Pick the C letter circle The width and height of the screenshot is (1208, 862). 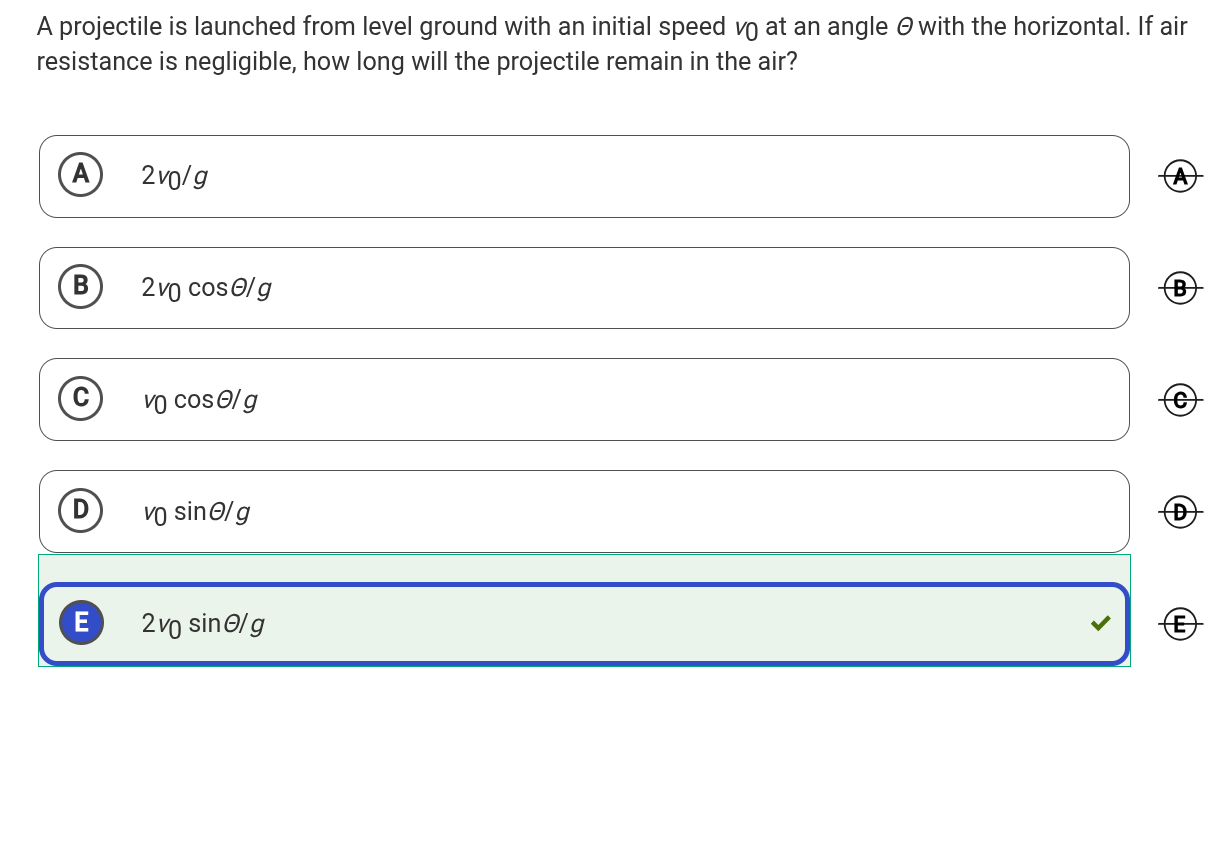click(x=81, y=398)
